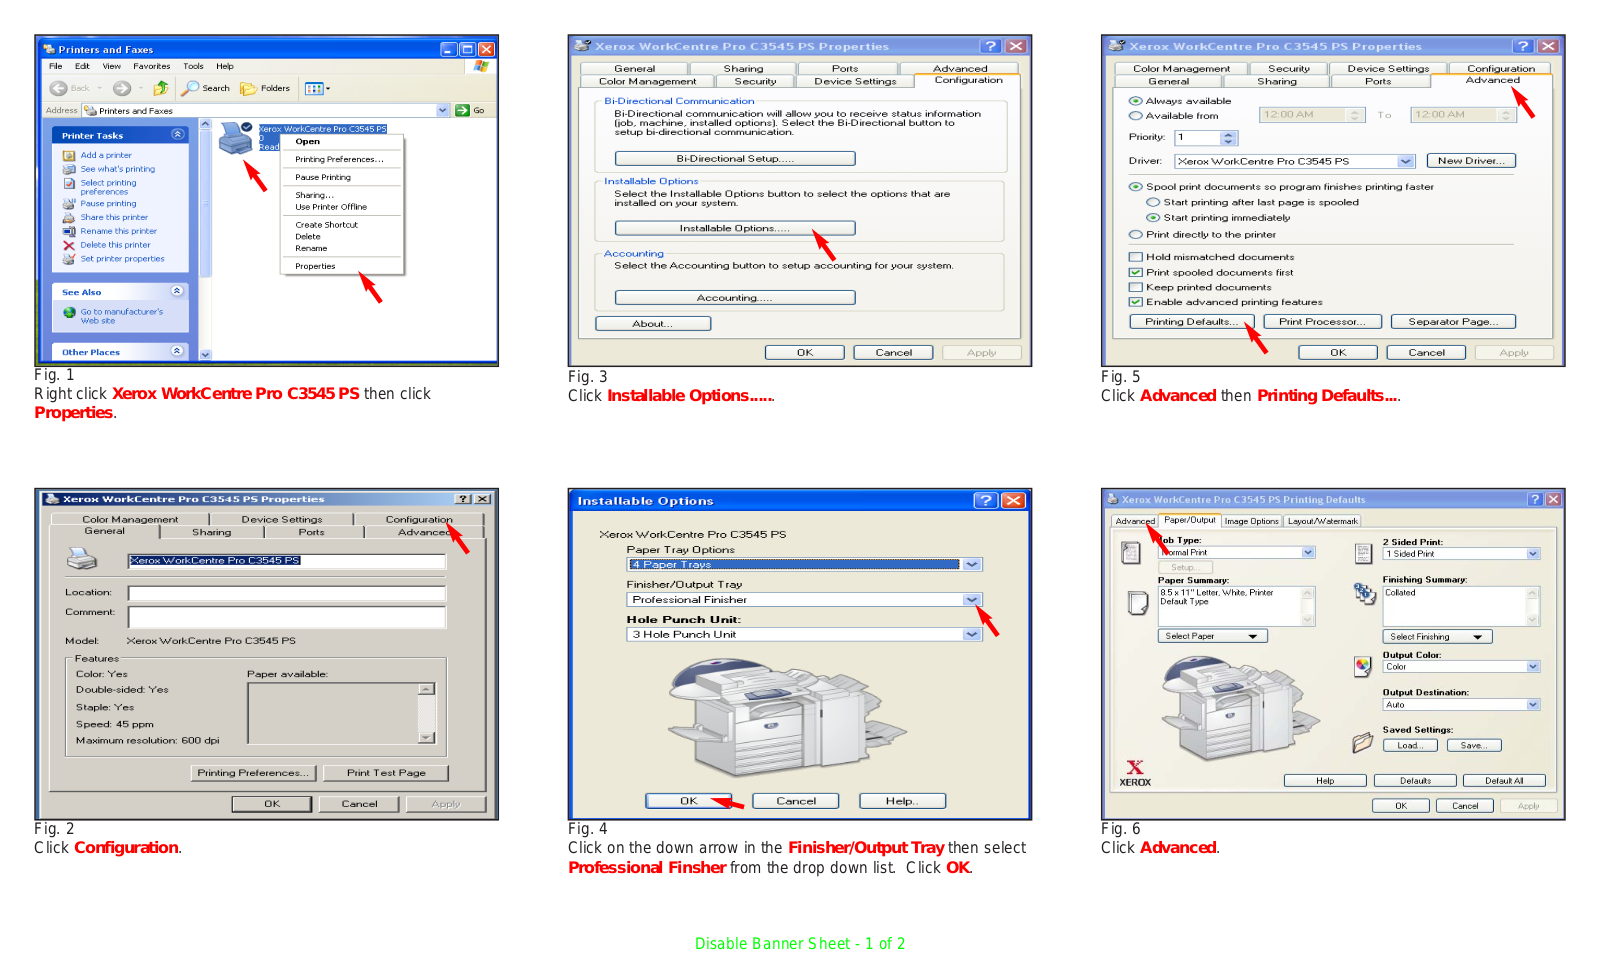Viewport: 1601px width, 972px height.
Task: Open the Select Paper menu button
Action: coord(1213,636)
